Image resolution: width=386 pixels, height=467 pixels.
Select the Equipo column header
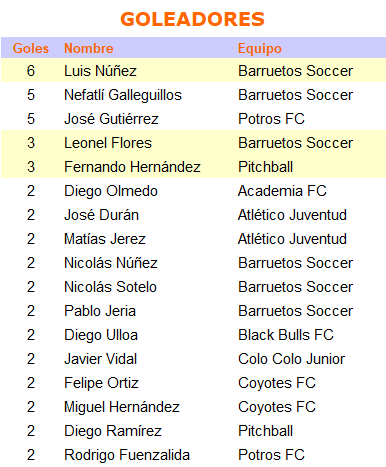click(260, 49)
